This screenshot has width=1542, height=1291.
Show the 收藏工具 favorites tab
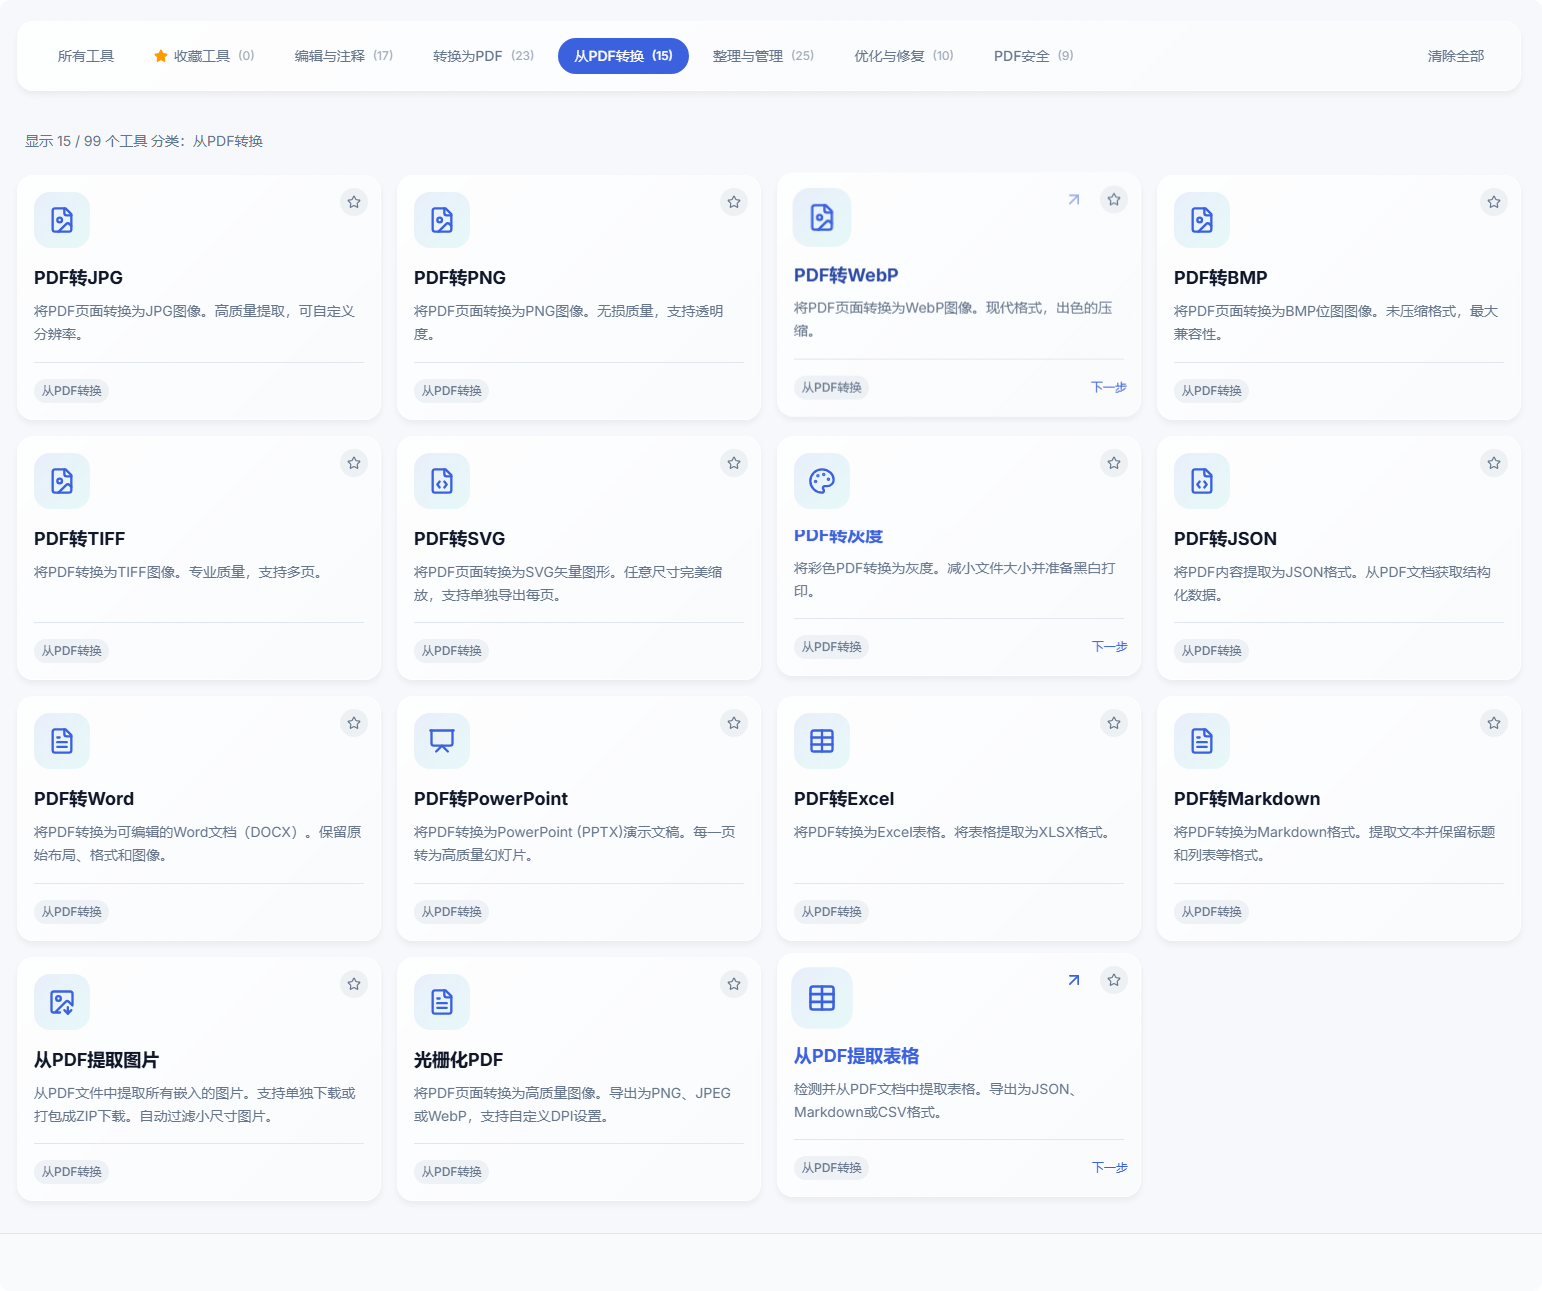(x=203, y=56)
